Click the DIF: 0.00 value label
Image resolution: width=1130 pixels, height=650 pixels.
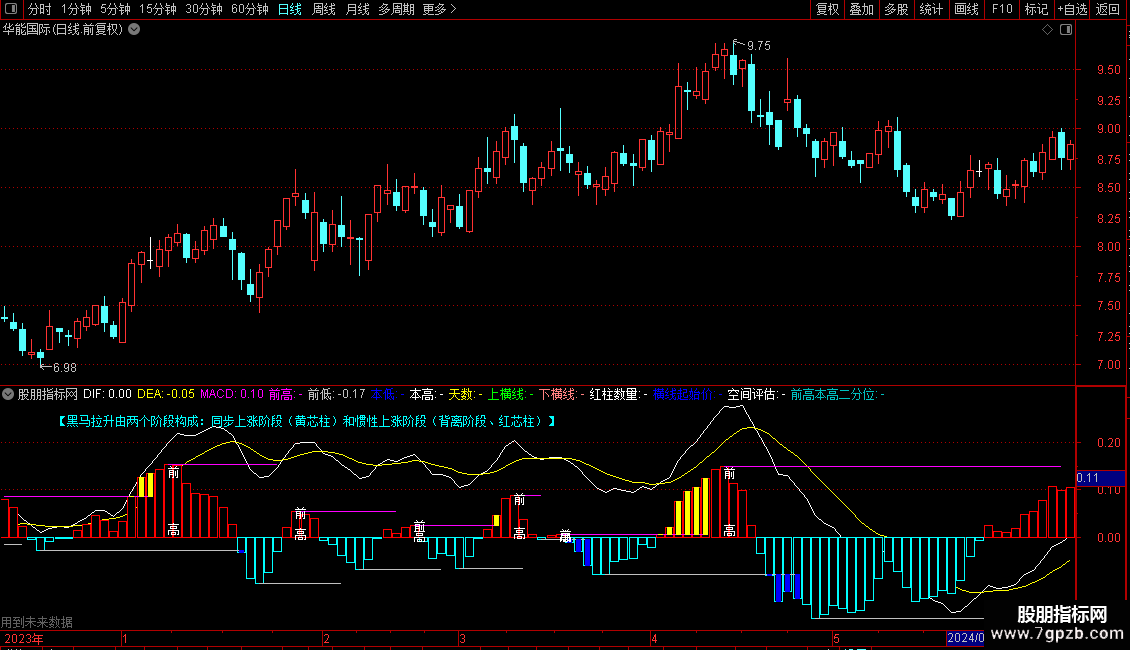(107, 394)
